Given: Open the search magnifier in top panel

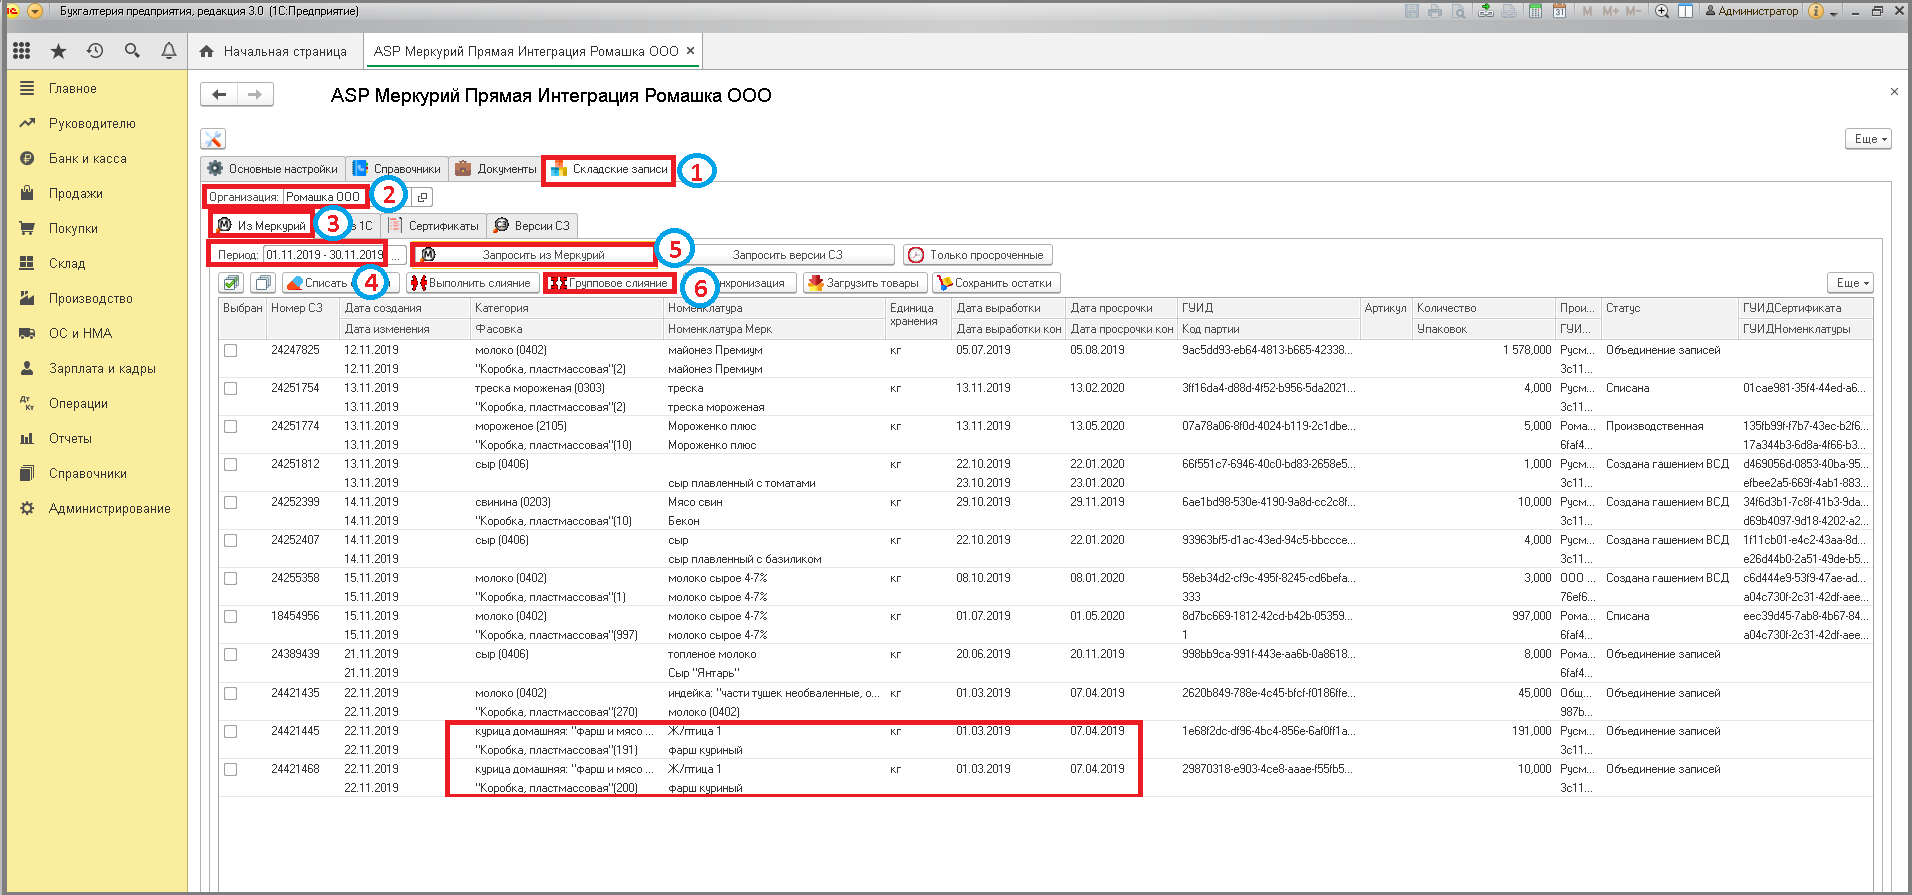Looking at the screenshot, I should point(132,50).
